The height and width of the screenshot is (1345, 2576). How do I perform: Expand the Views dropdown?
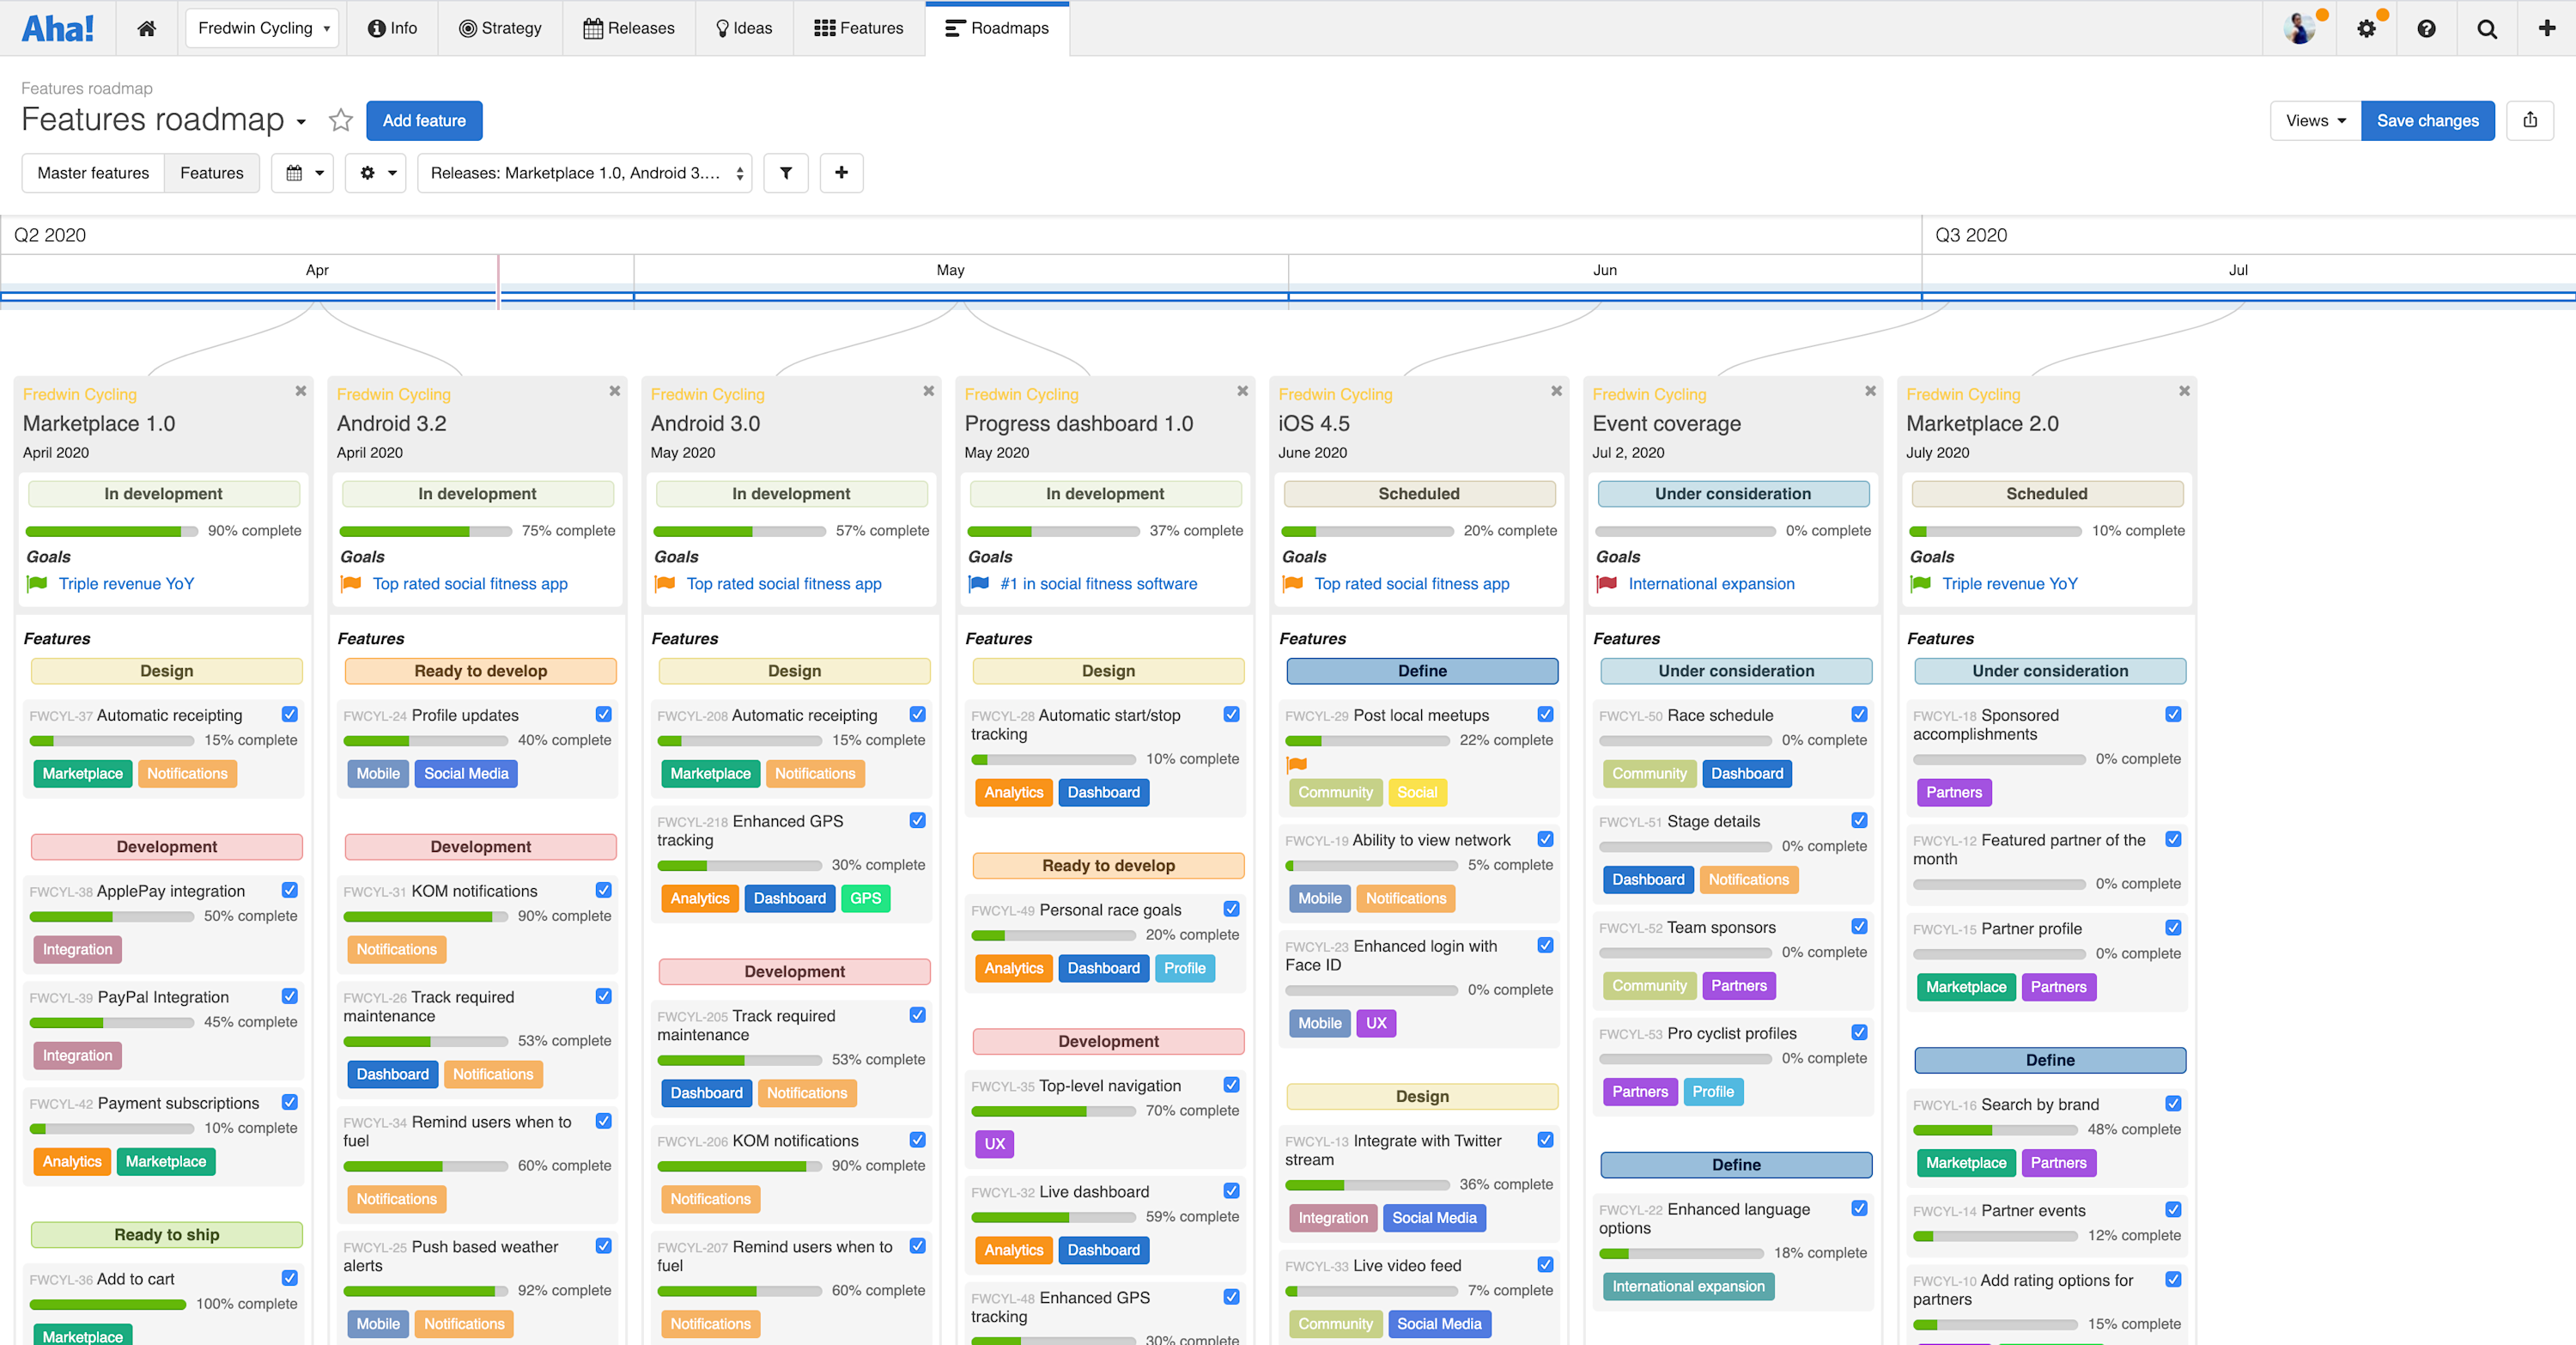pyautogui.click(x=2313, y=120)
